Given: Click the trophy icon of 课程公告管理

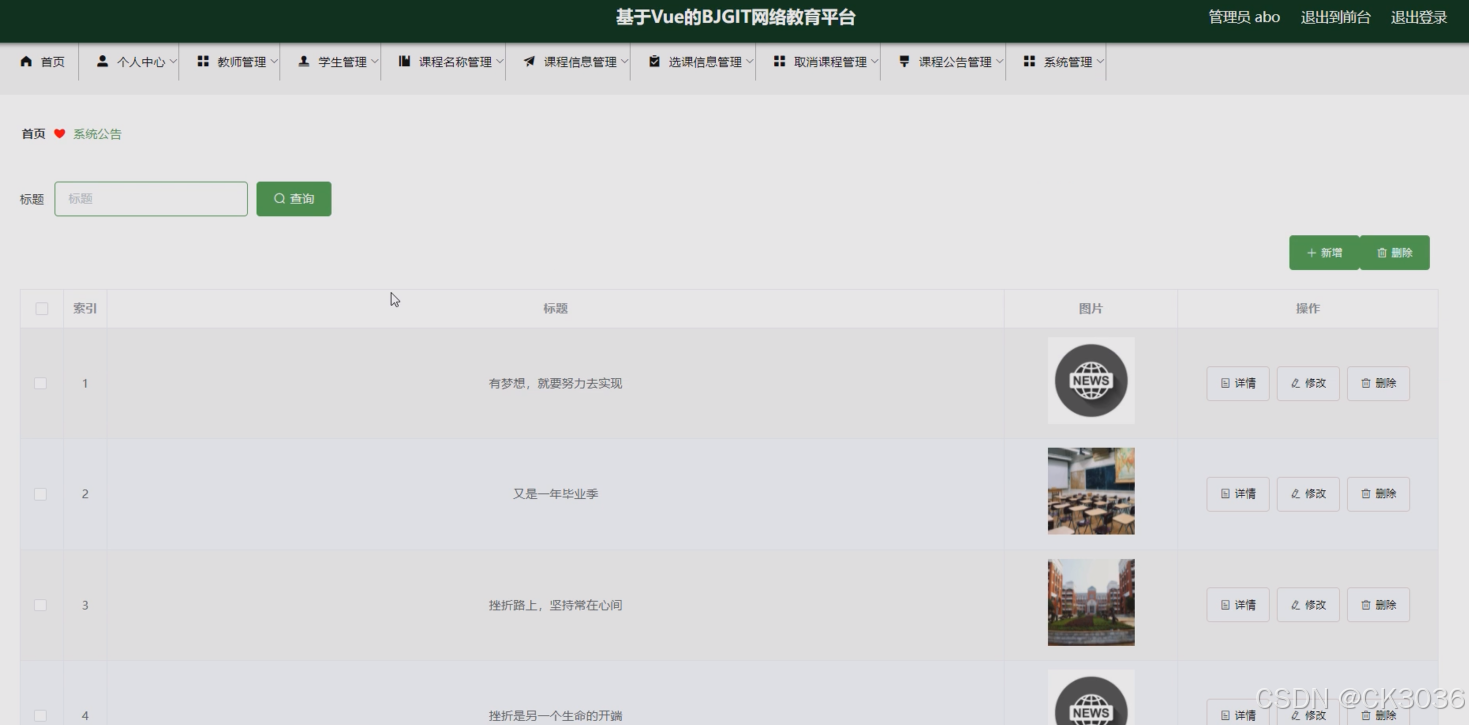Looking at the screenshot, I should pos(905,61).
